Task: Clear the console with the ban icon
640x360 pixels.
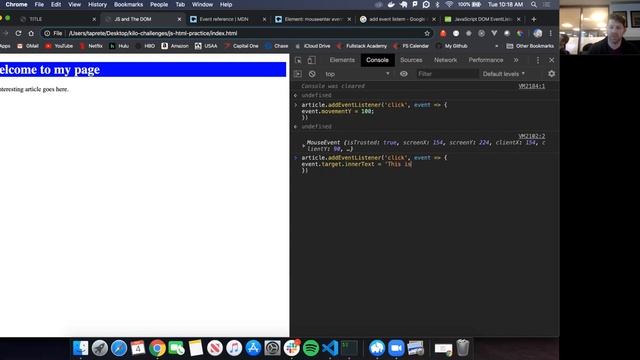Action: click(312, 74)
